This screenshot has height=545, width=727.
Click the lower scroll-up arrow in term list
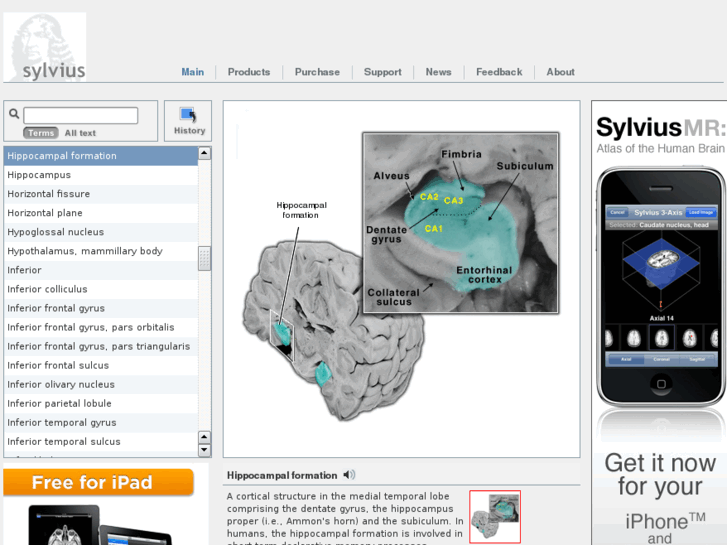pyautogui.click(x=204, y=437)
